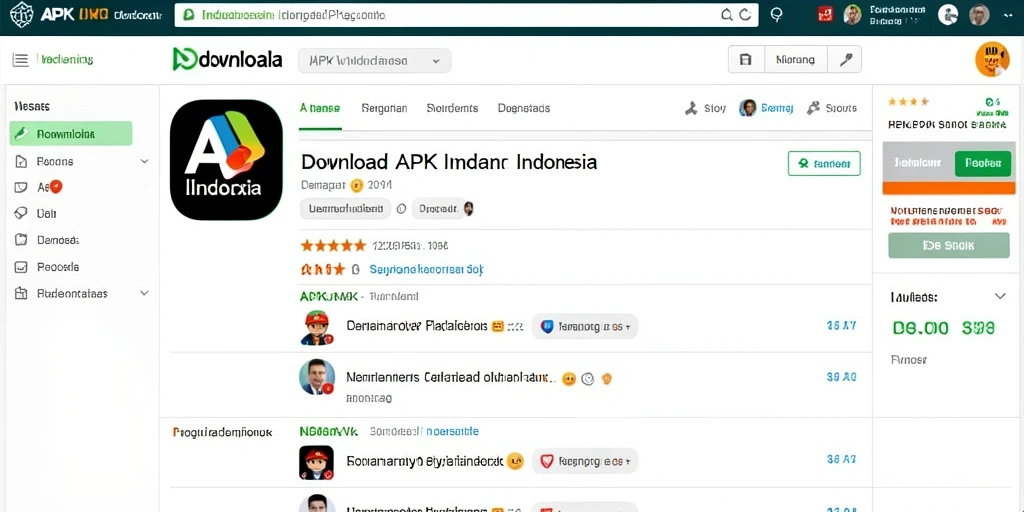Click the Nierang button

[x=795, y=59]
